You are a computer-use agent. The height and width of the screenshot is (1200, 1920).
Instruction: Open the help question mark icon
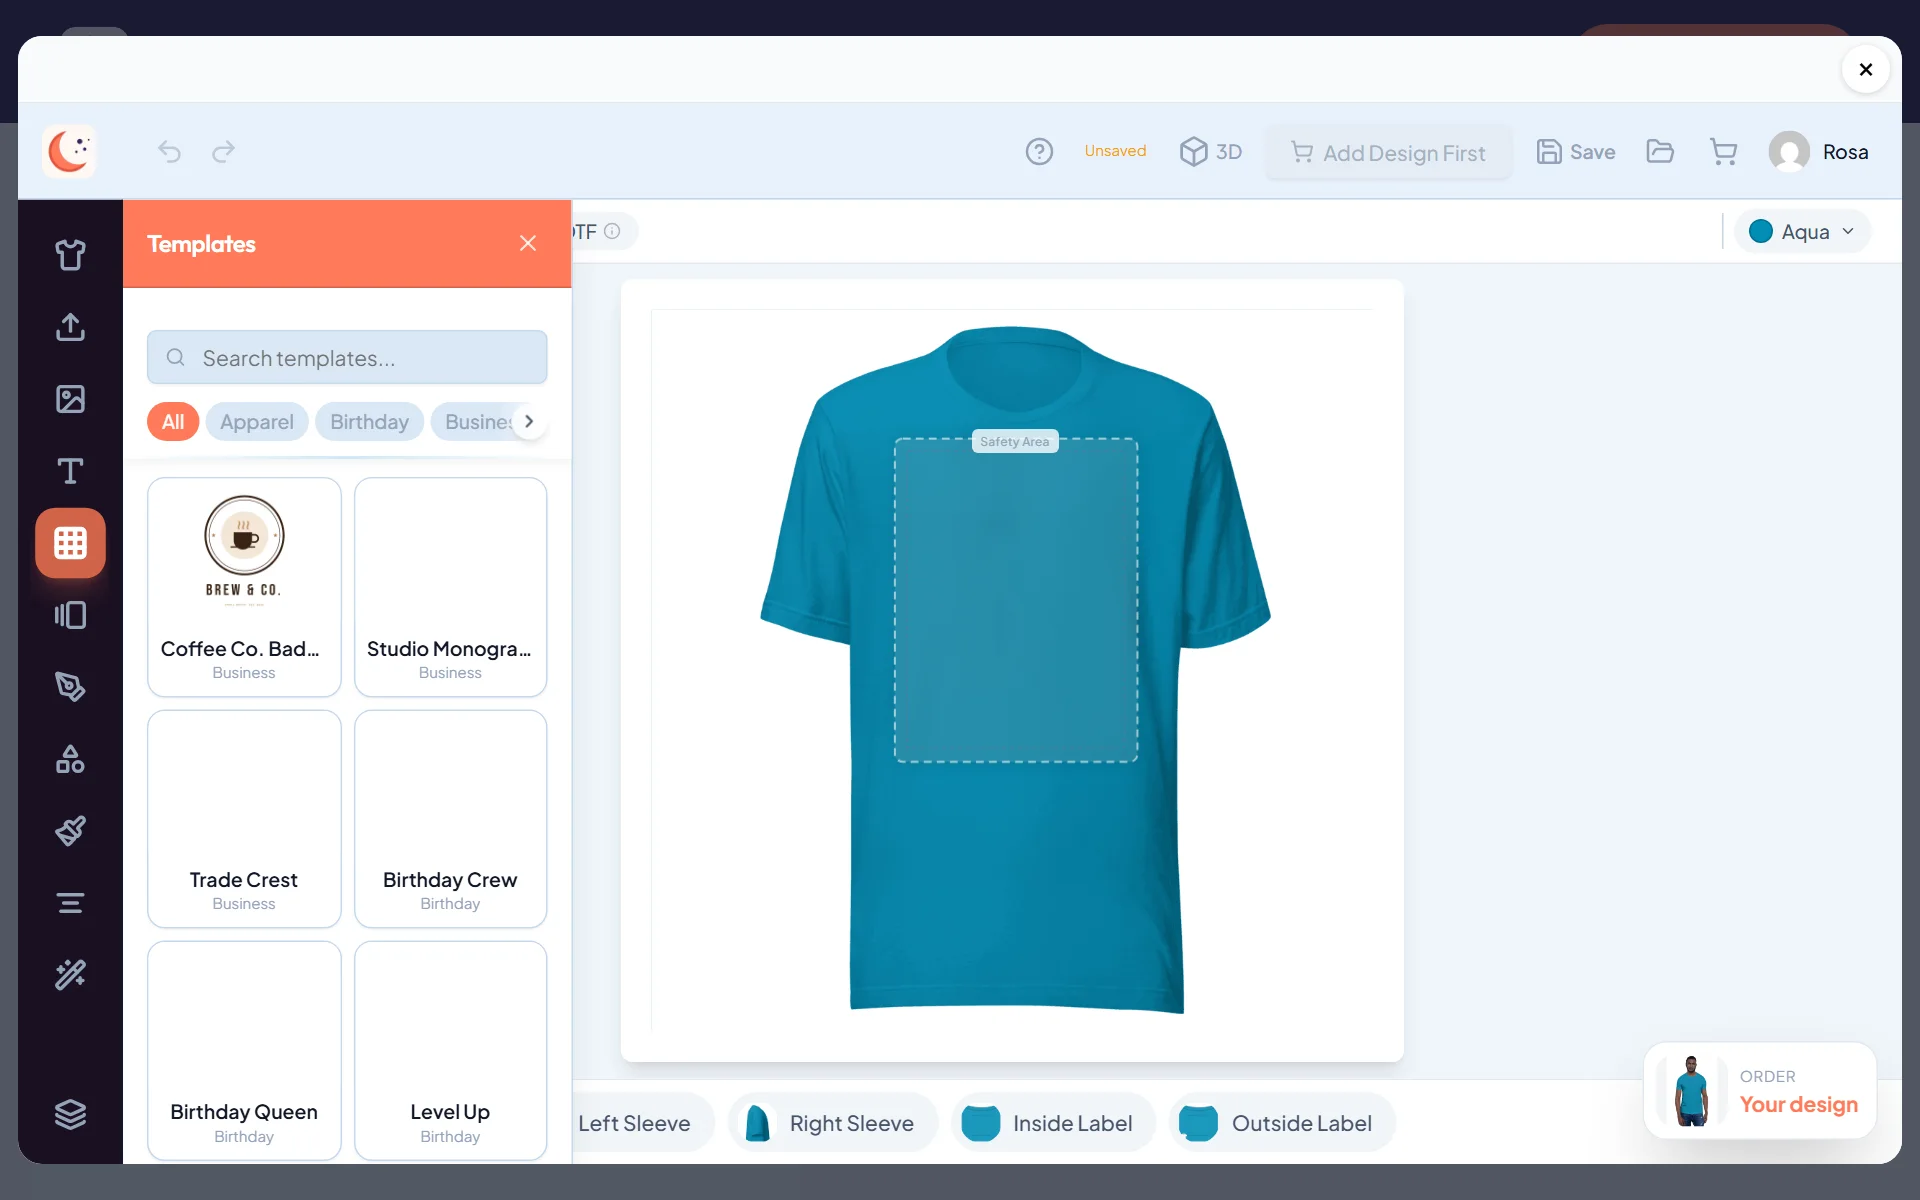1039,152
